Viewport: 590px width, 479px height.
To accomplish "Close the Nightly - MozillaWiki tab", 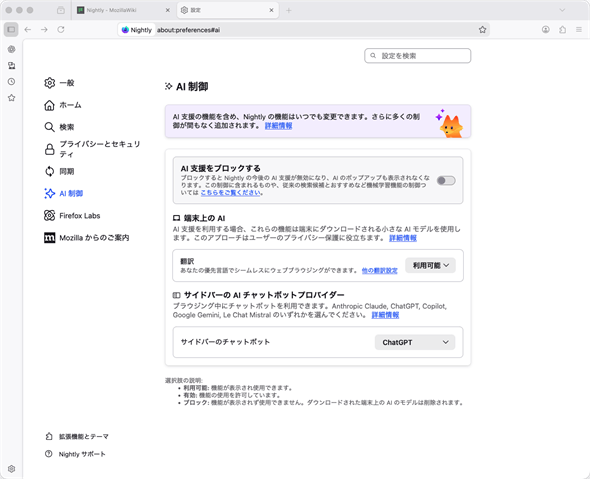I will pos(168,11).
